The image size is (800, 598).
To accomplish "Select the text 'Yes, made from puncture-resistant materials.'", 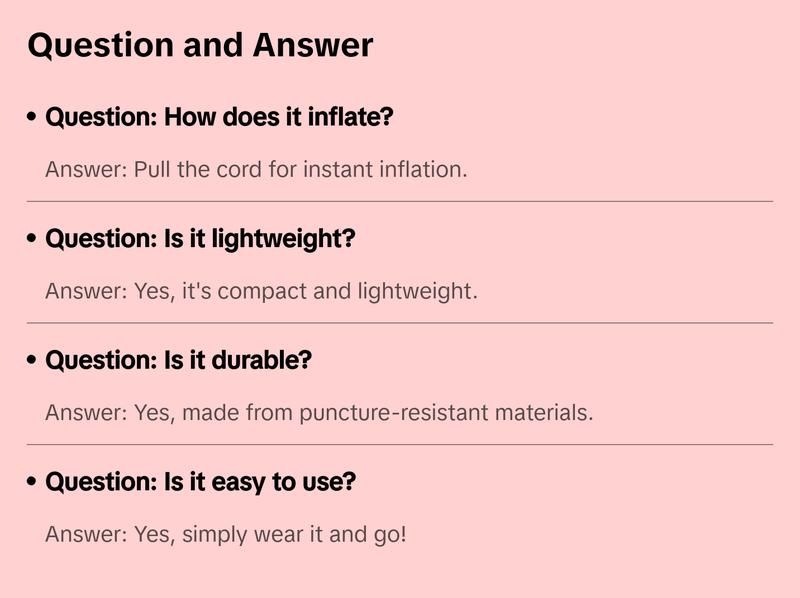I will pos(363,413).
